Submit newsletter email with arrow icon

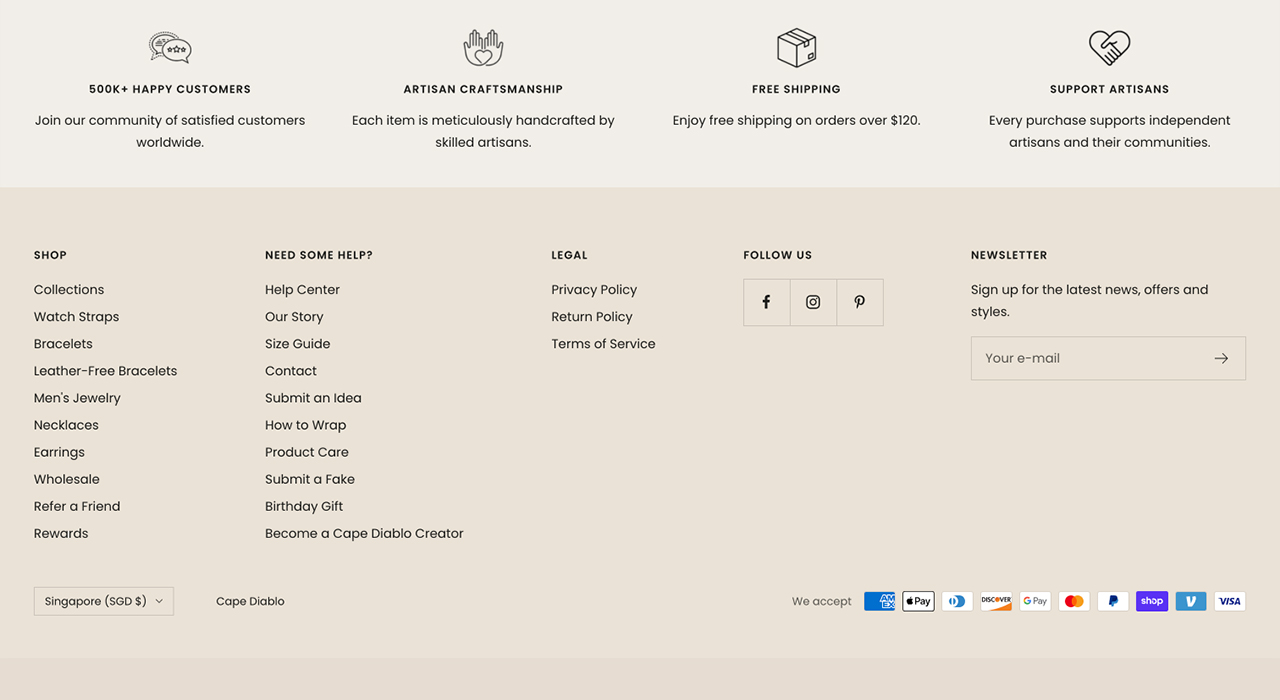[1221, 358]
